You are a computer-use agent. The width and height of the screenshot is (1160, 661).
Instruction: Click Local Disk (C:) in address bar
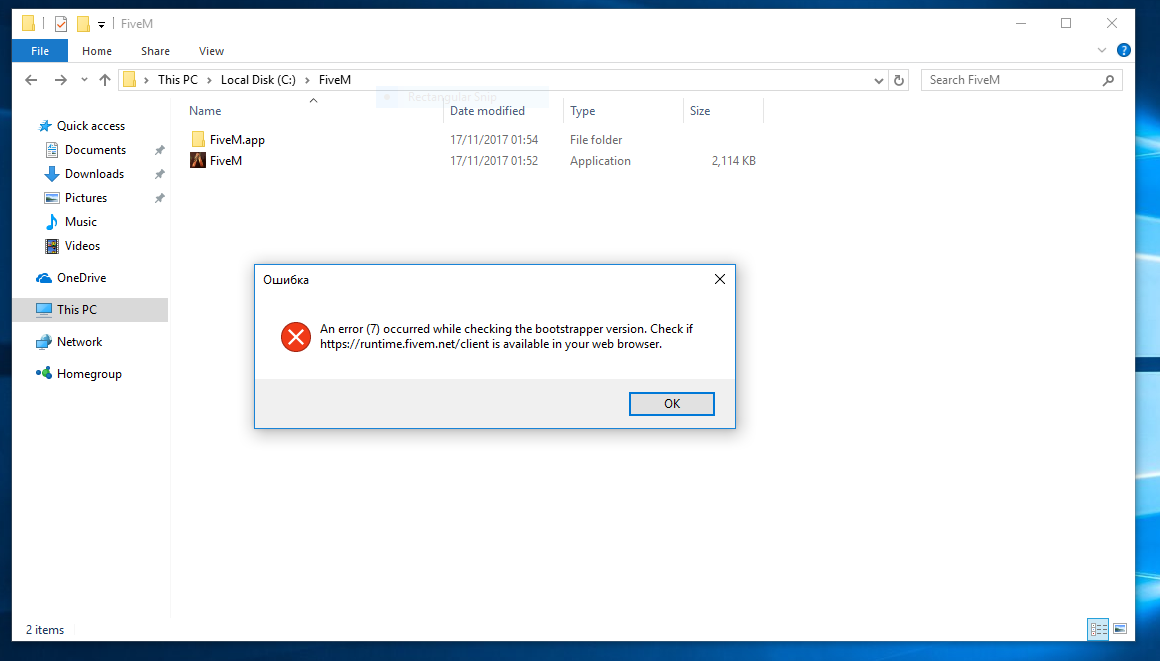[x=258, y=80]
